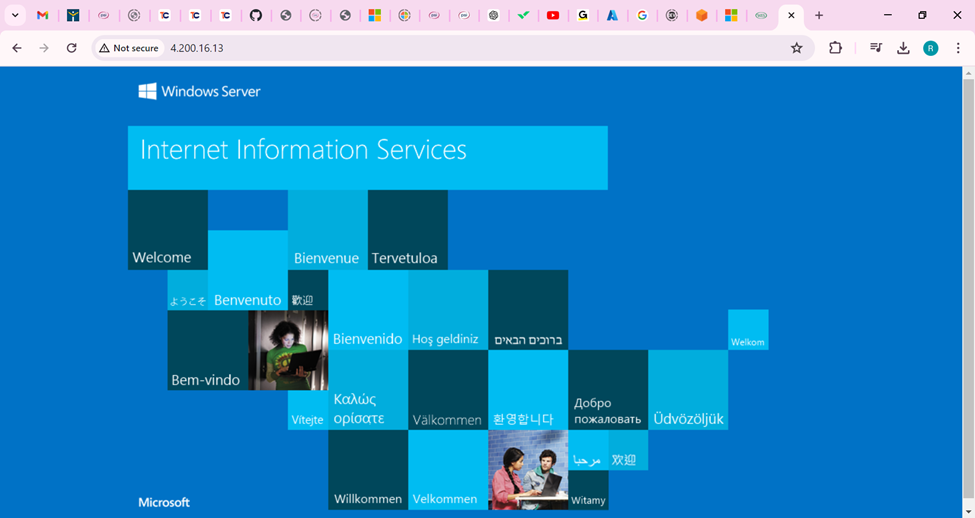
Task: Open the Extensions puzzle icon
Action: pos(835,48)
